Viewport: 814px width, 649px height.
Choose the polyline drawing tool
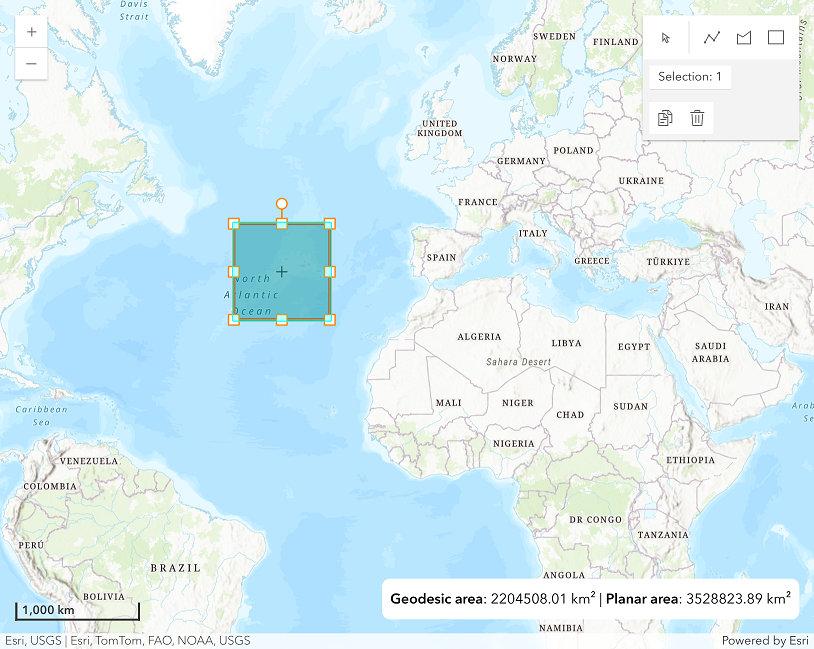tap(712, 38)
